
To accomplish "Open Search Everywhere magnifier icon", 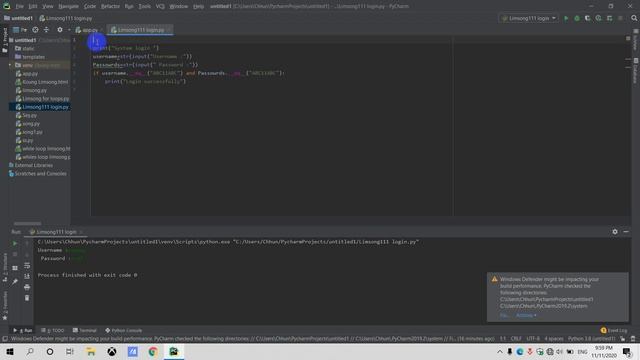I will [x=634, y=18].
